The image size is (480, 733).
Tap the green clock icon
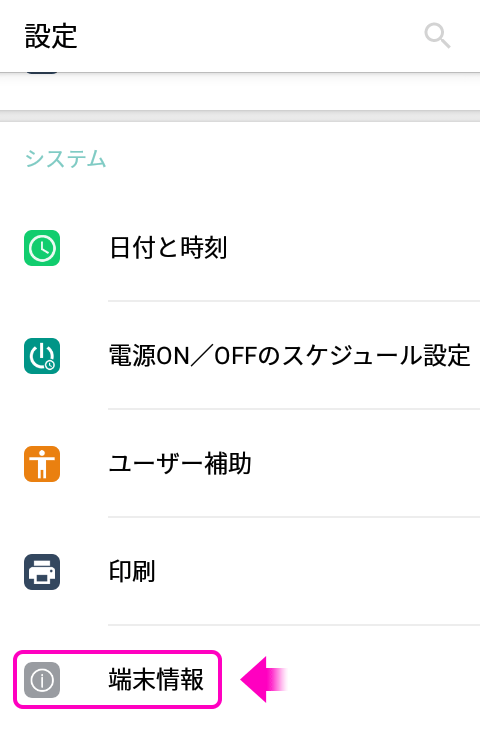pyautogui.click(x=42, y=248)
